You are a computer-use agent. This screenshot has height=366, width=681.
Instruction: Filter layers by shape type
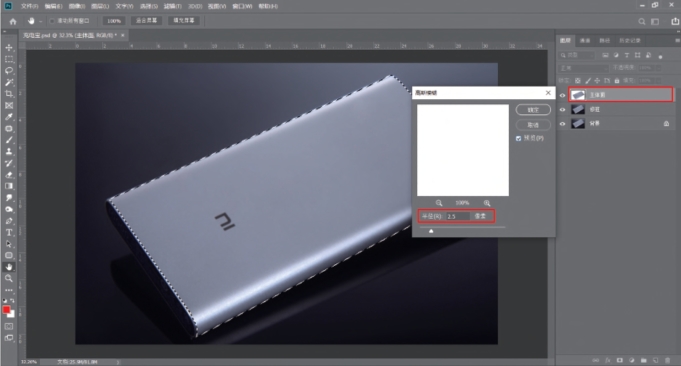638,55
